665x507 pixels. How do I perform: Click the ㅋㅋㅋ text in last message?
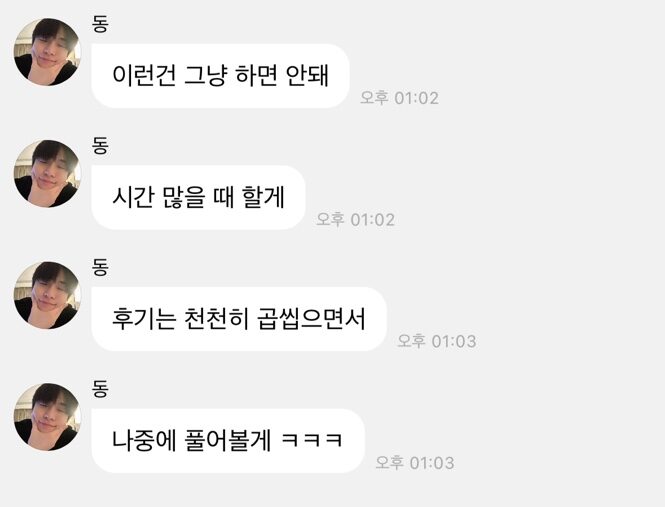click(x=312, y=440)
